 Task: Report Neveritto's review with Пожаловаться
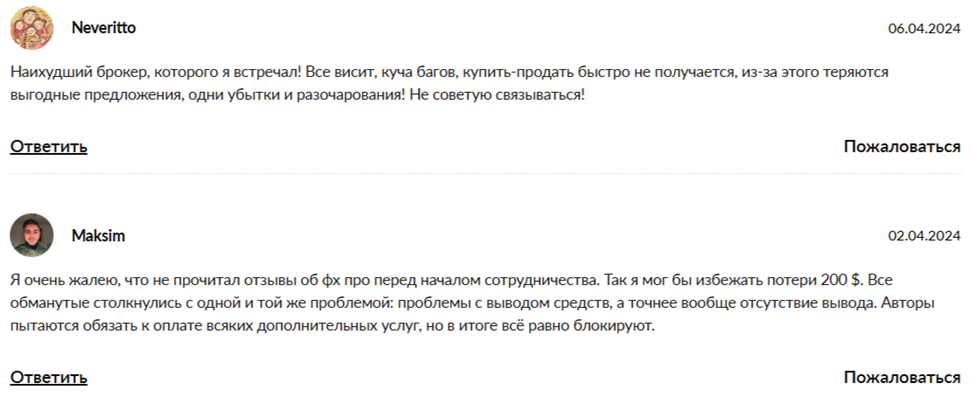pyautogui.click(x=902, y=147)
